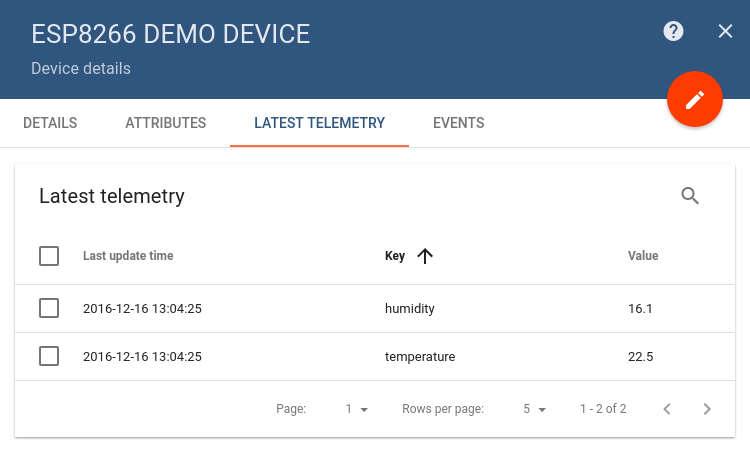750x452 pixels.
Task: Switch to the Attributes tab
Action: pos(165,123)
